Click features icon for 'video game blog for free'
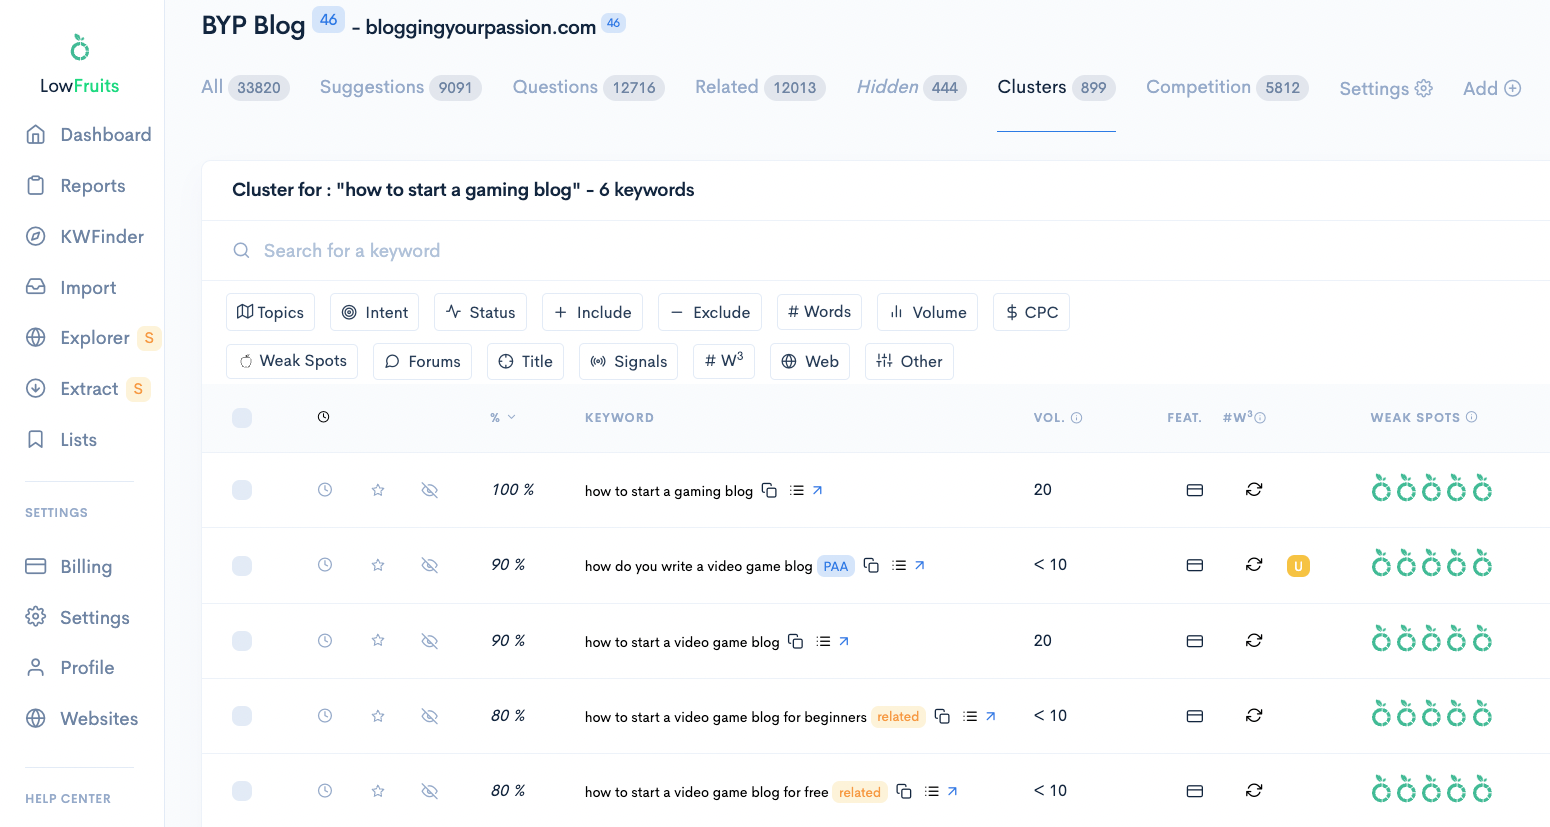Image resolution: width=1550 pixels, height=827 pixels. point(1194,791)
